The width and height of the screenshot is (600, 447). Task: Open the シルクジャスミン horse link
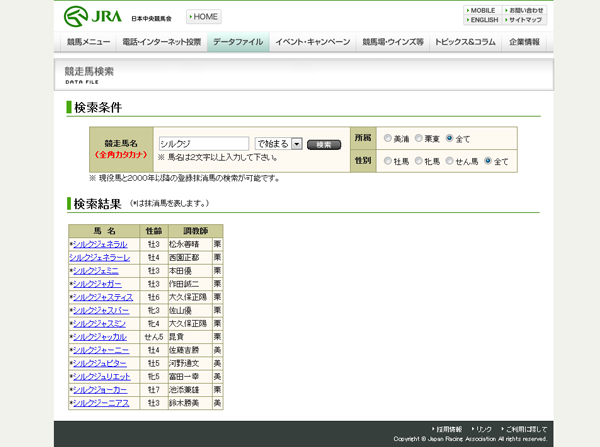(99, 324)
